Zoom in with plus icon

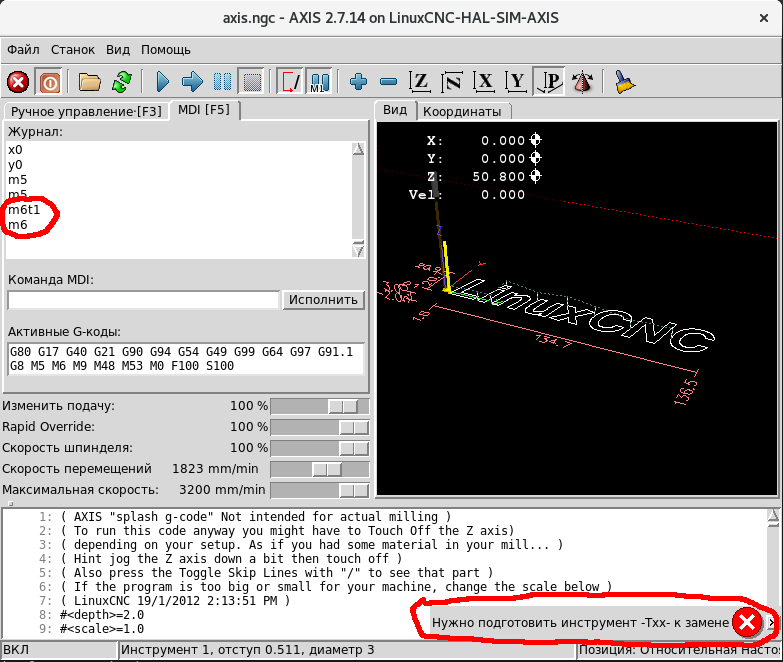[358, 82]
